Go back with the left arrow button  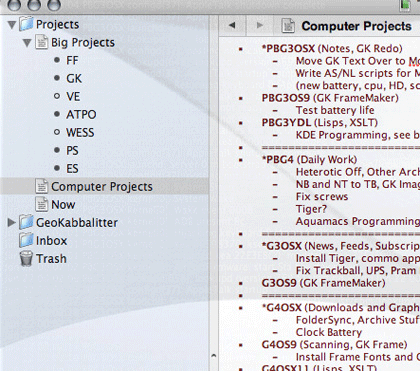(232, 25)
